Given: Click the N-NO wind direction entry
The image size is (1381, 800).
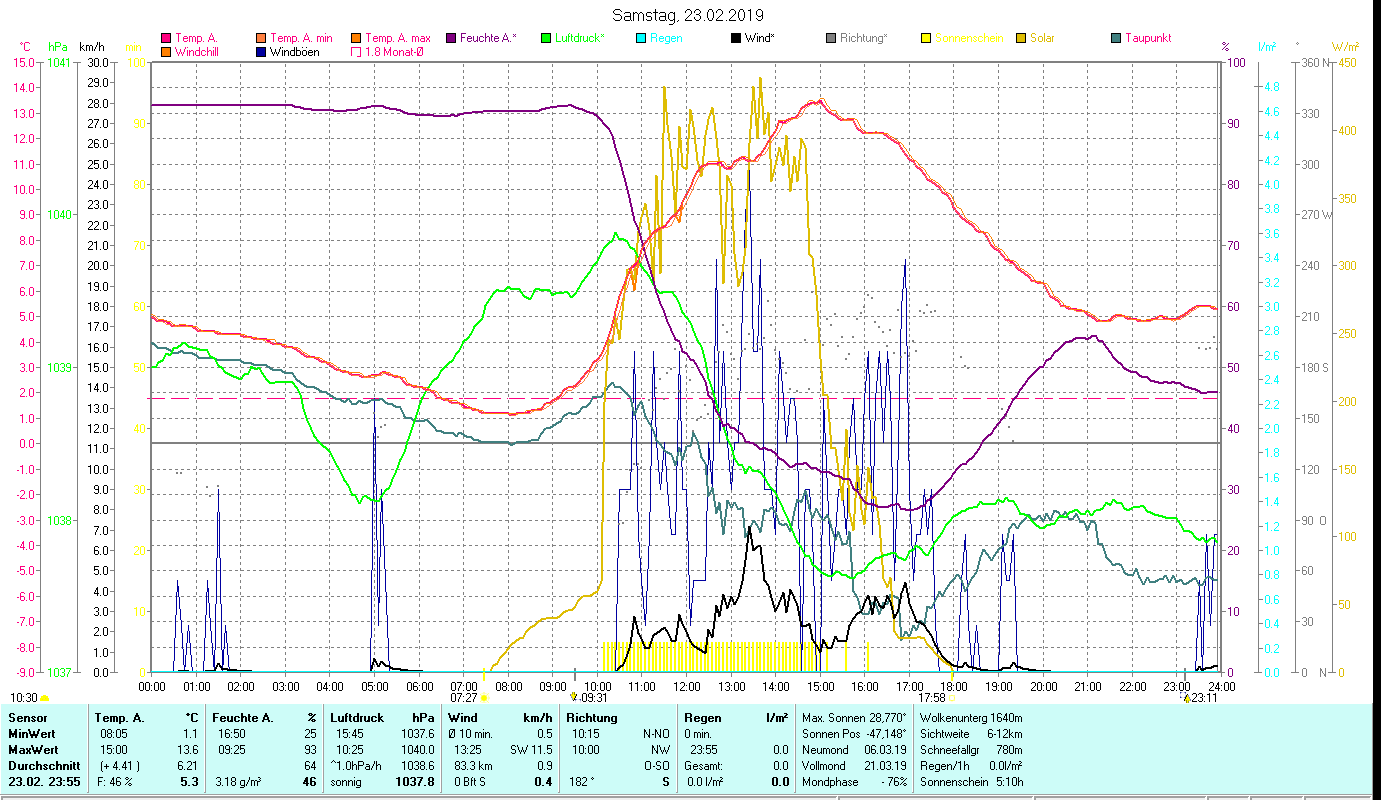Looking at the screenshot, I should click(656, 734).
